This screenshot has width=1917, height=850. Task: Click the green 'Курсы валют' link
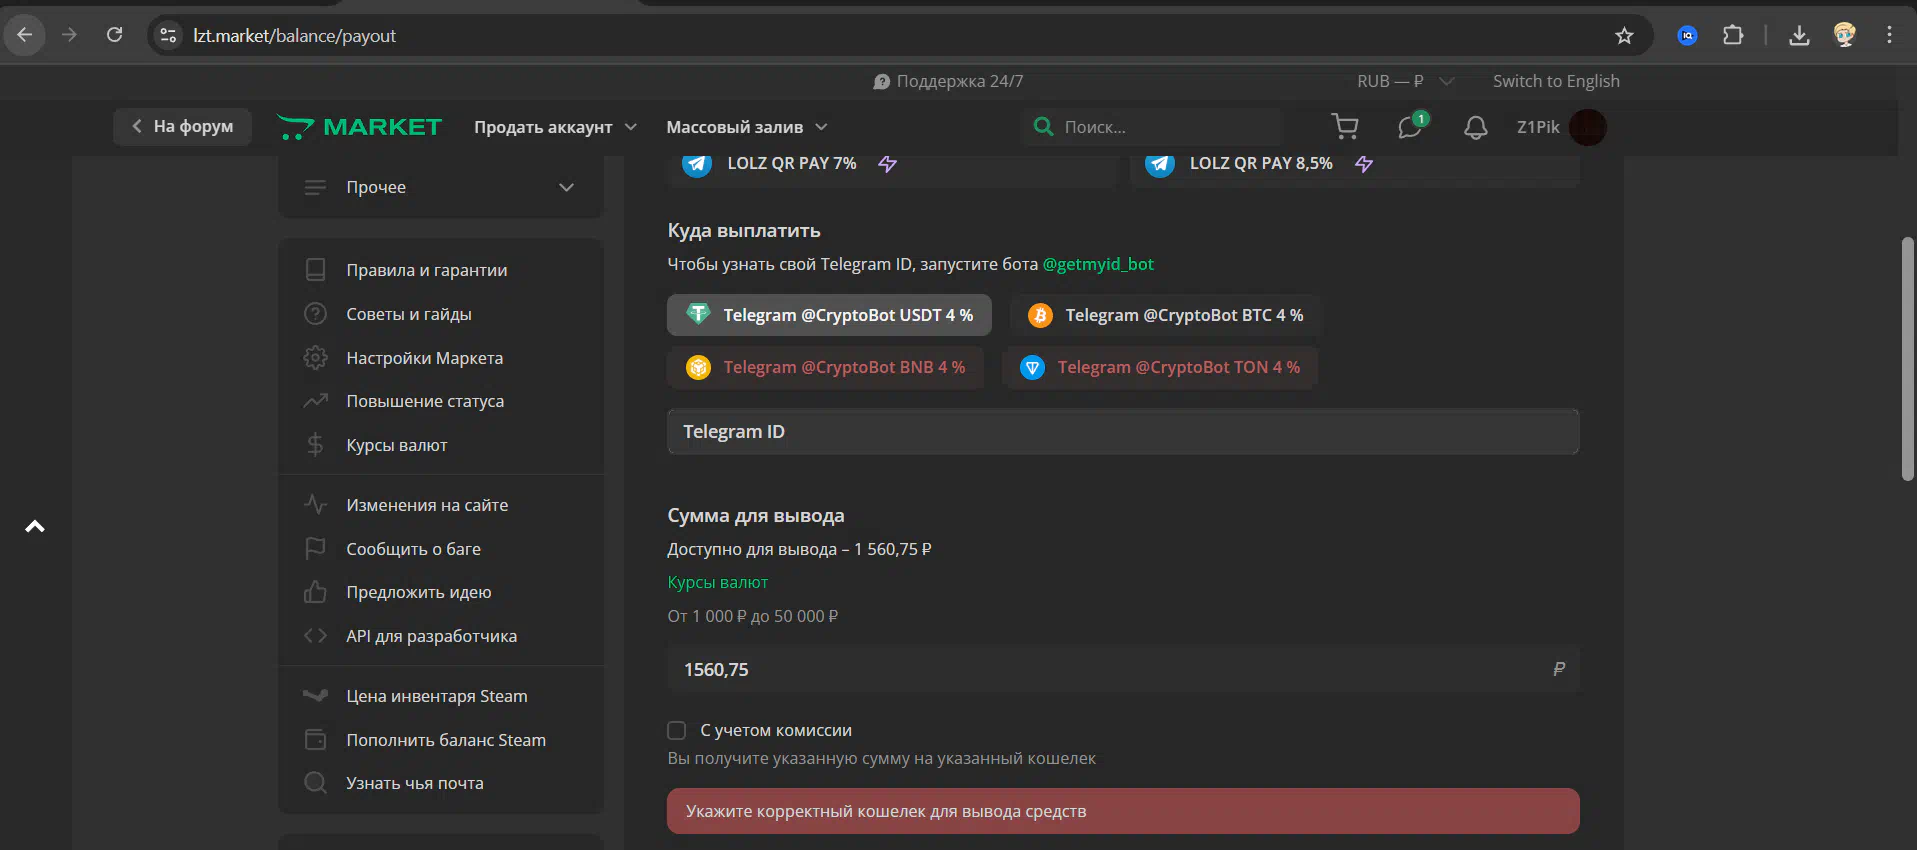[x=718, y=582]
